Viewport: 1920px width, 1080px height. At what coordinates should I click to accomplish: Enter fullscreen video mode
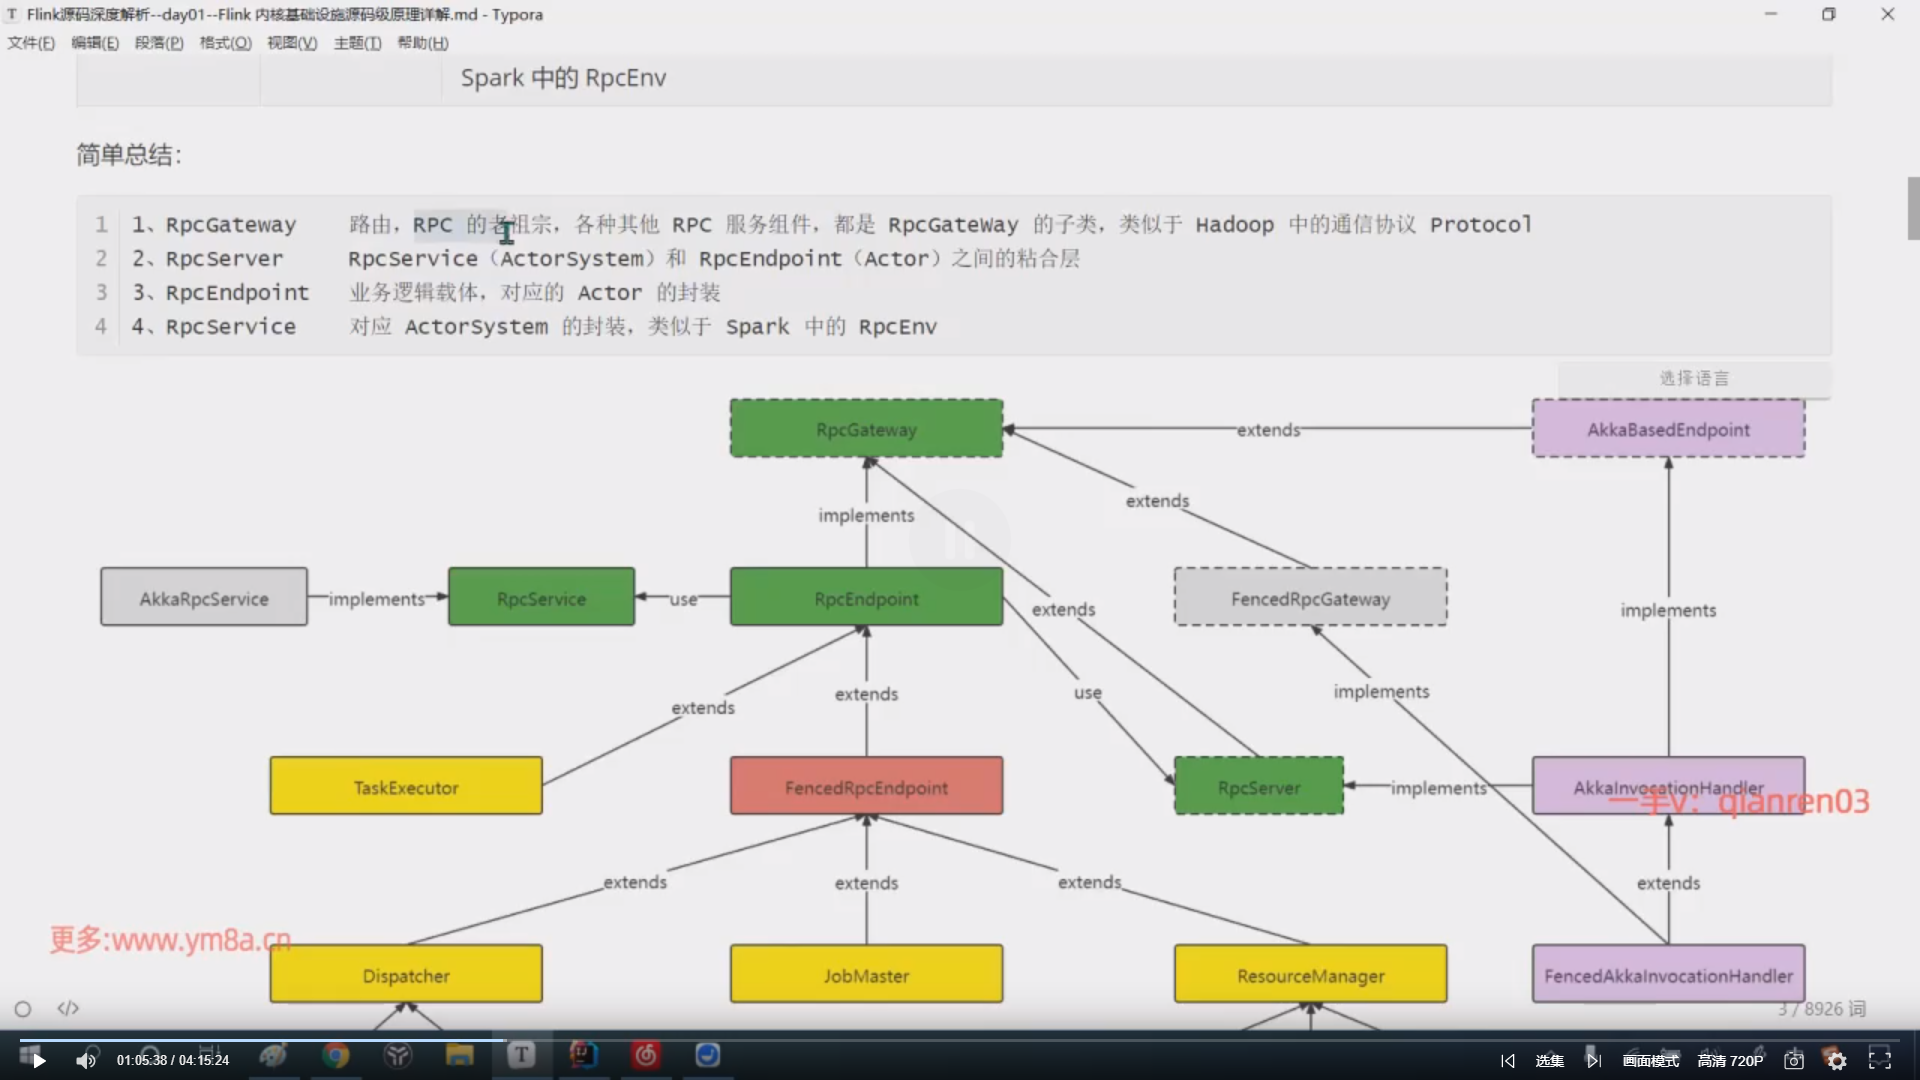(x=1880, y=1059)
